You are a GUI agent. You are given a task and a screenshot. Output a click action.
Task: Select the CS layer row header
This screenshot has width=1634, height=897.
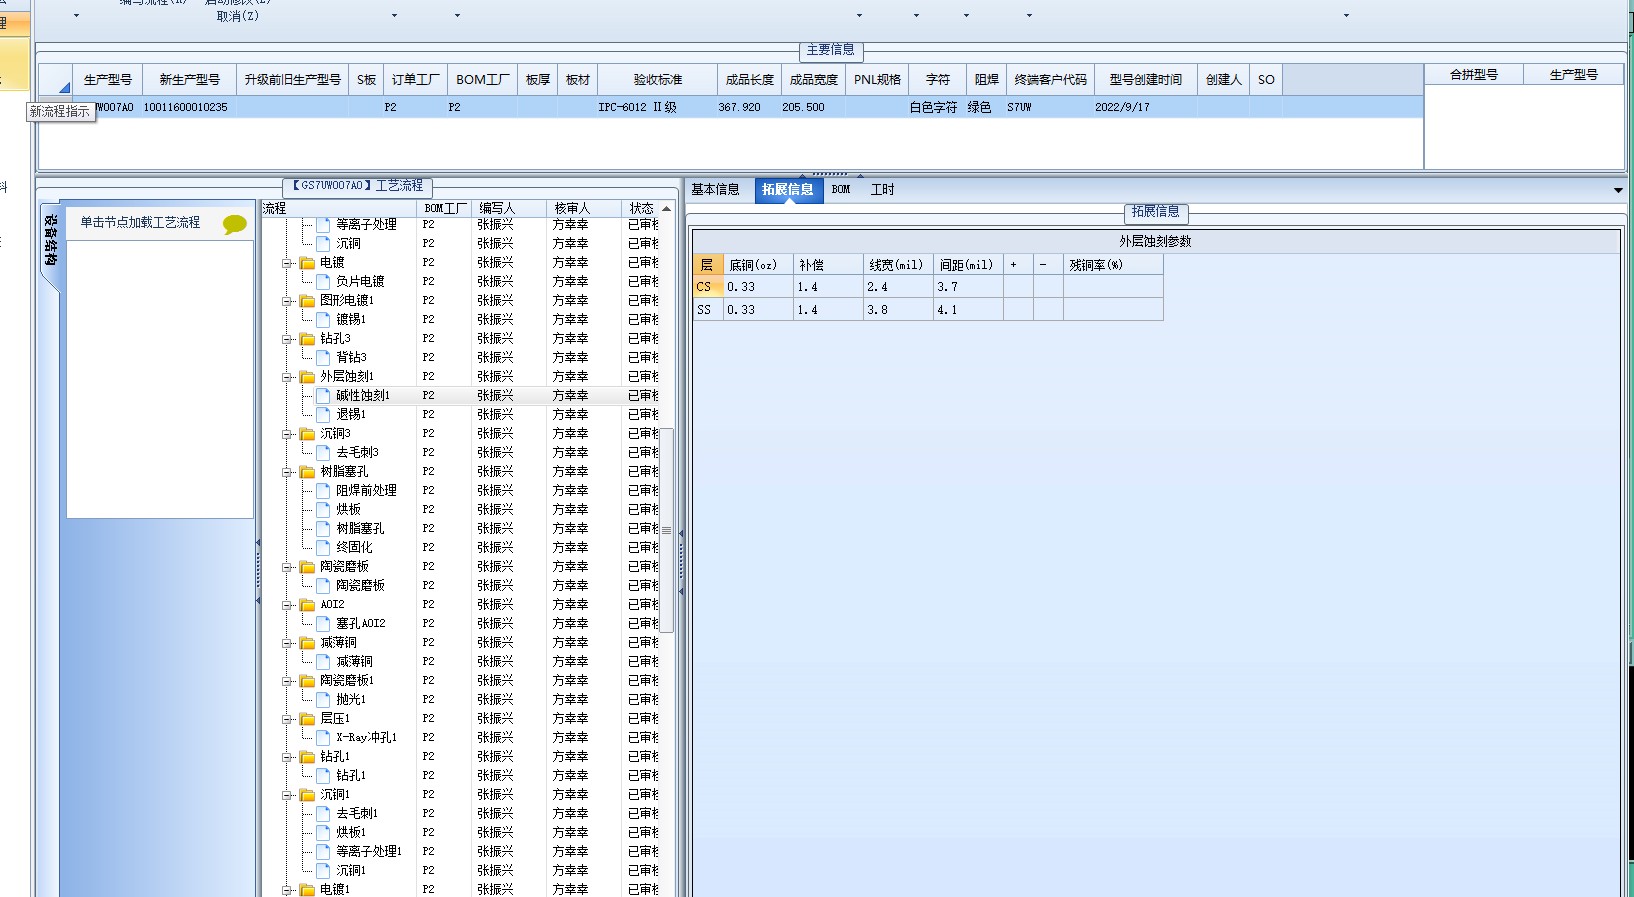pos(708,287)
